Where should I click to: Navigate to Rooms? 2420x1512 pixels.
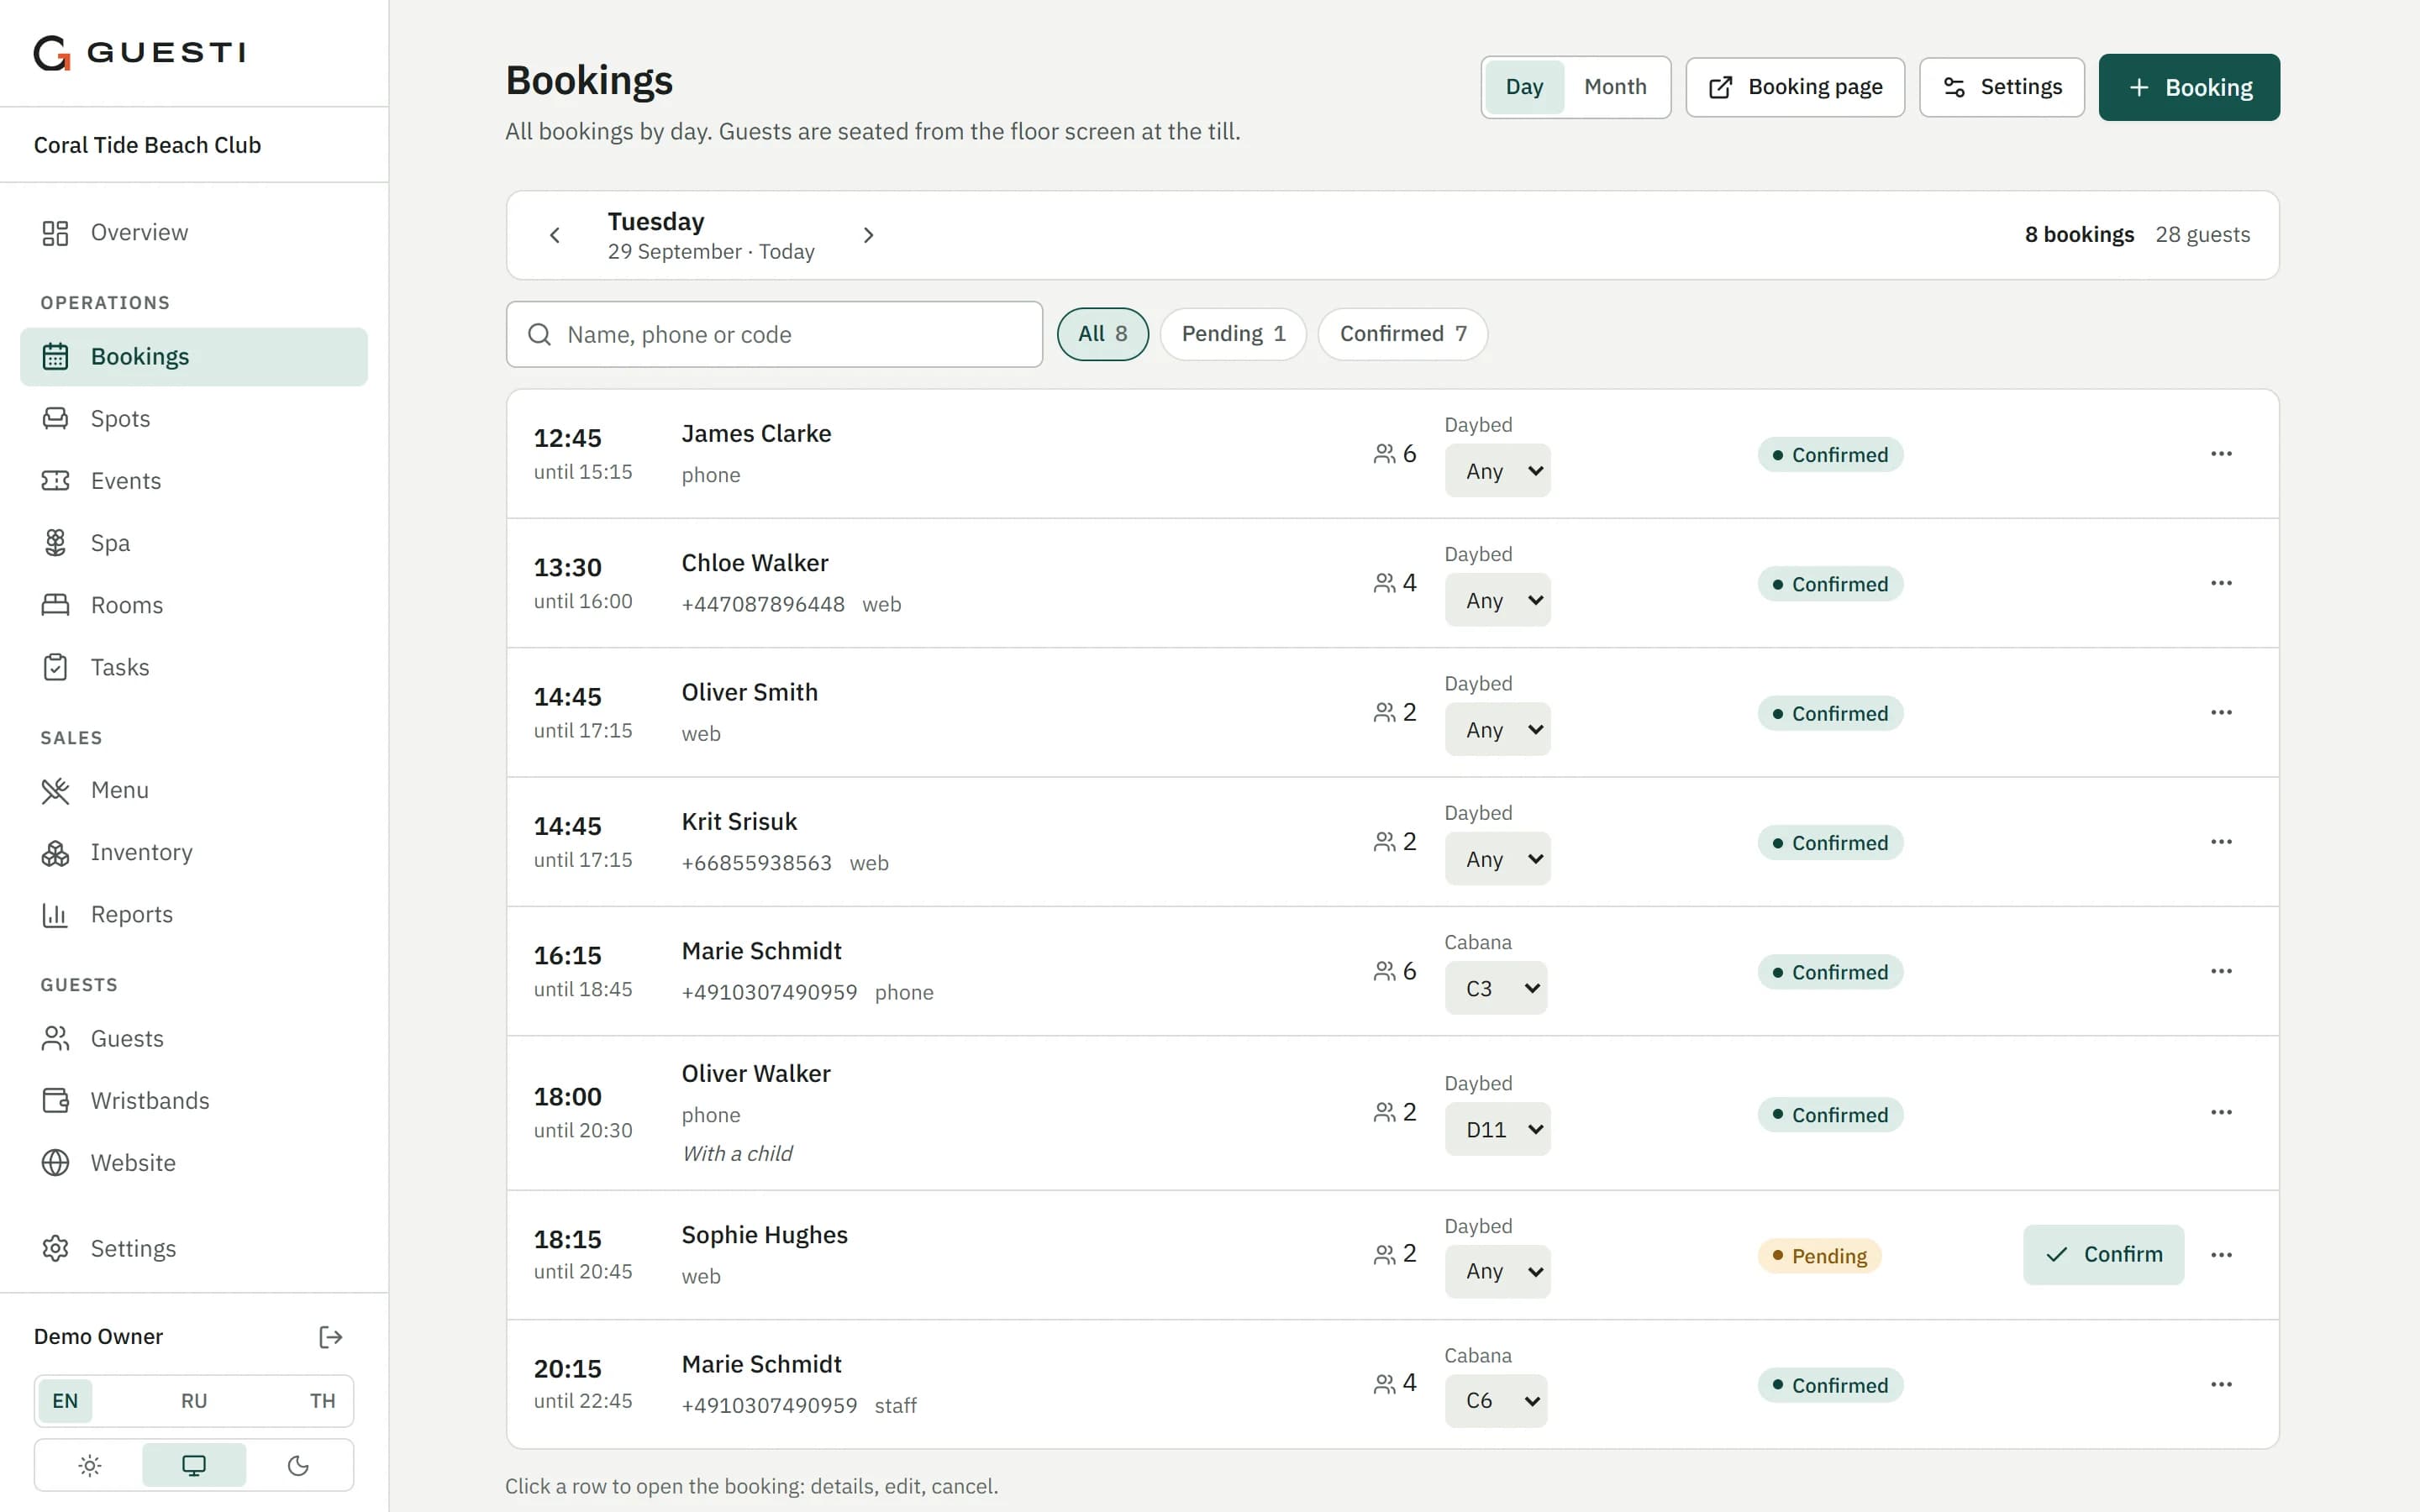(x=194, y=605)
